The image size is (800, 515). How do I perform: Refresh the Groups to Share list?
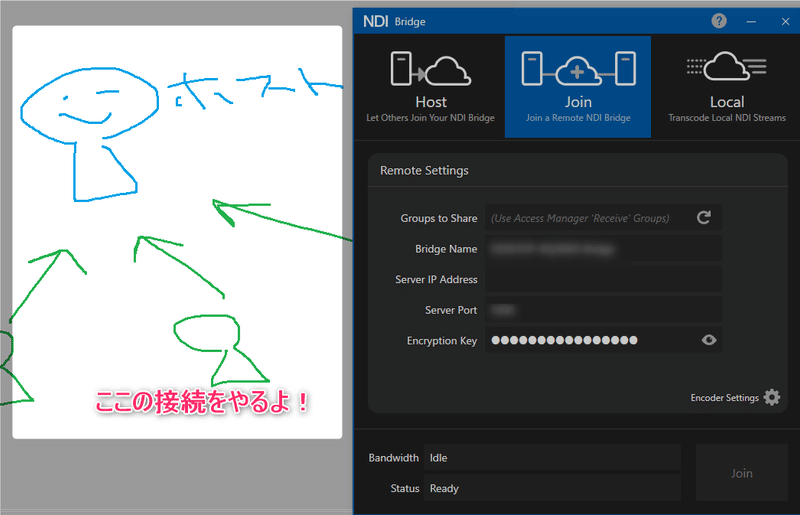704,217
